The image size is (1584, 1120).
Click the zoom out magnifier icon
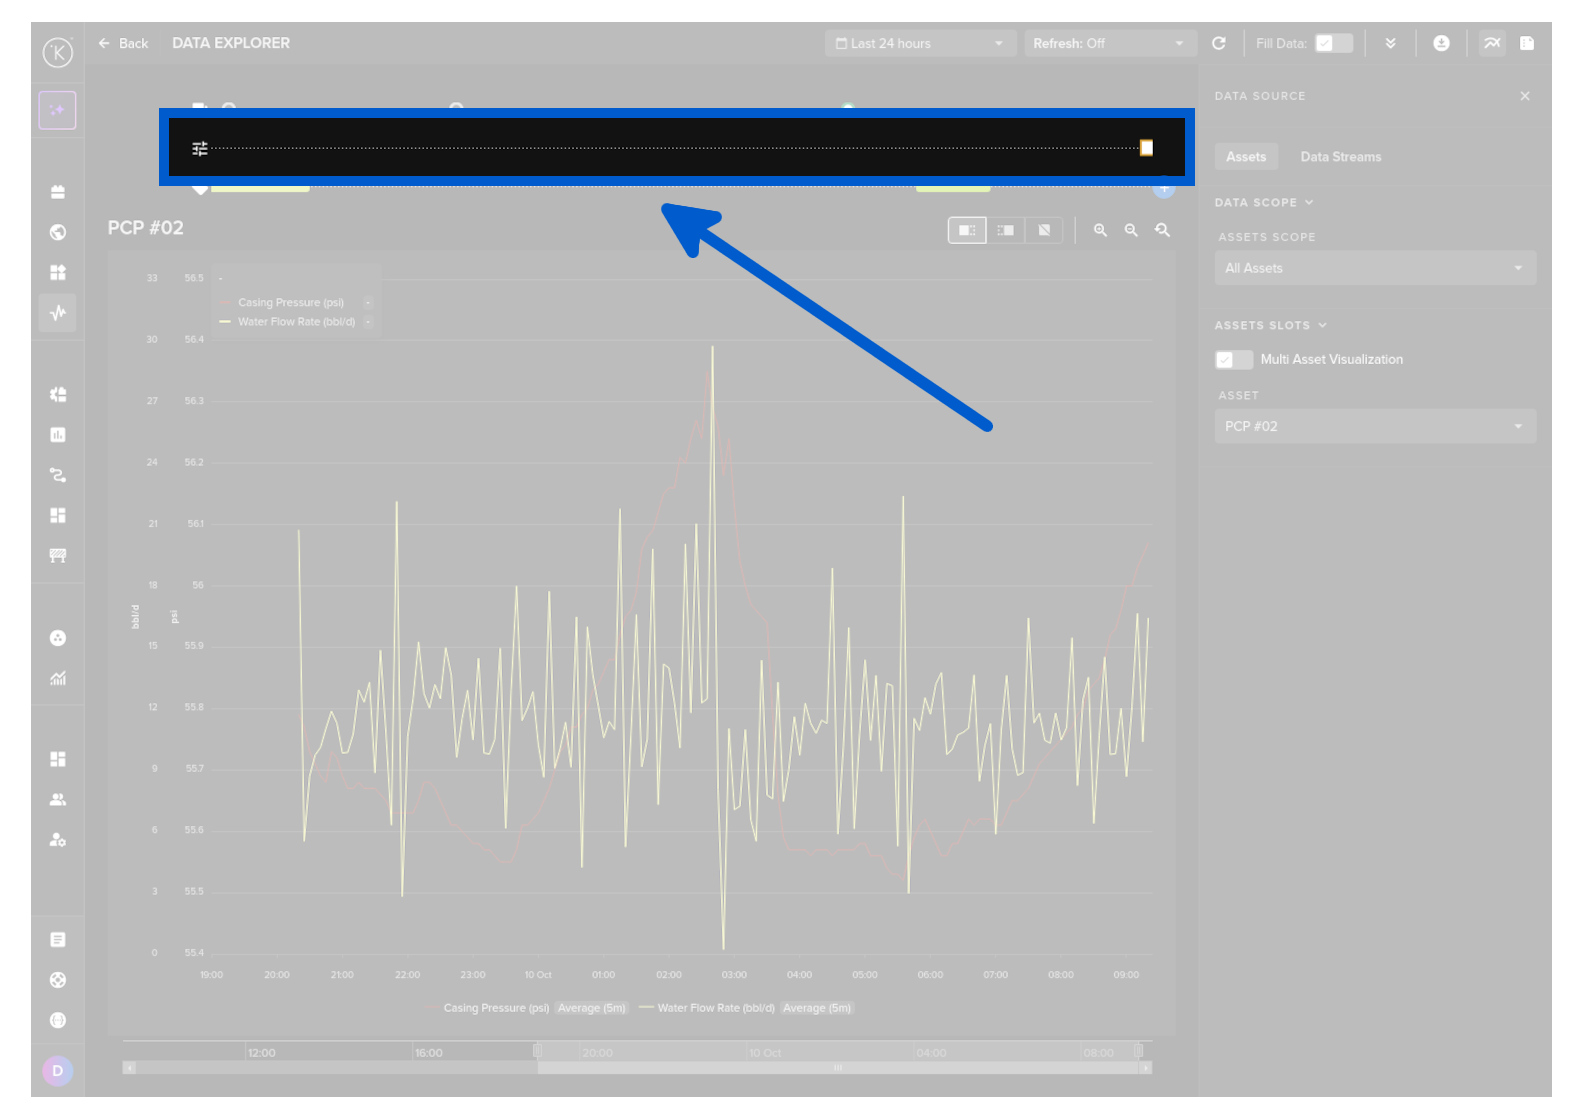click(1131, 230)
